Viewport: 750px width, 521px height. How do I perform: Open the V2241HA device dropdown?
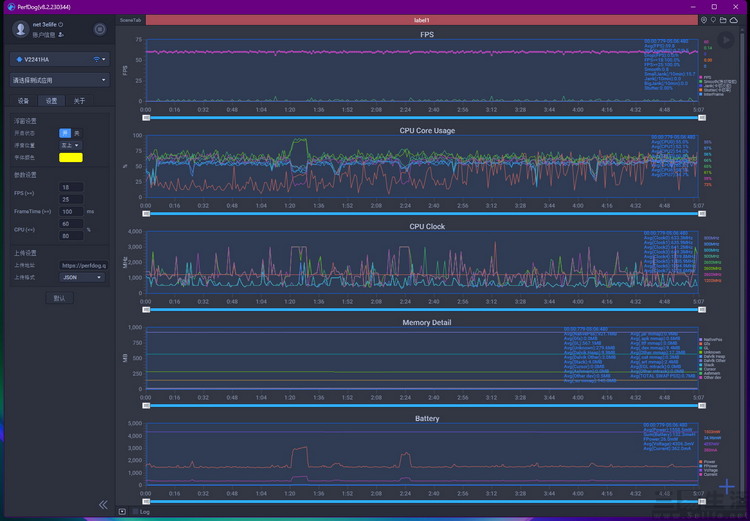[x=59, y=59]
